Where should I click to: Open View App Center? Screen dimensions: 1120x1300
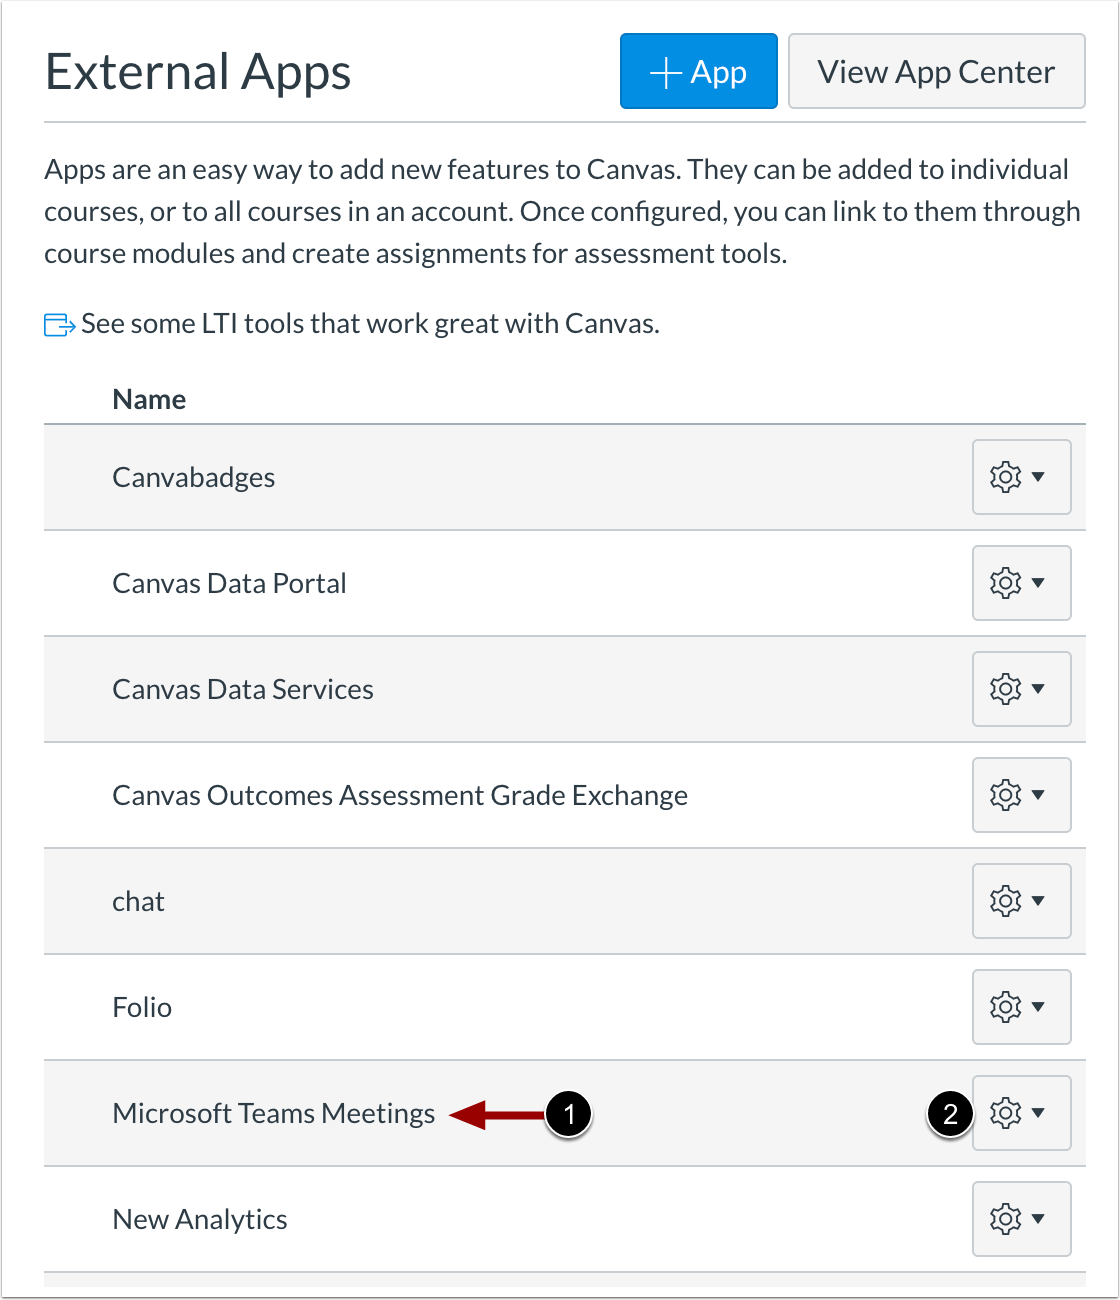(936, 71)
